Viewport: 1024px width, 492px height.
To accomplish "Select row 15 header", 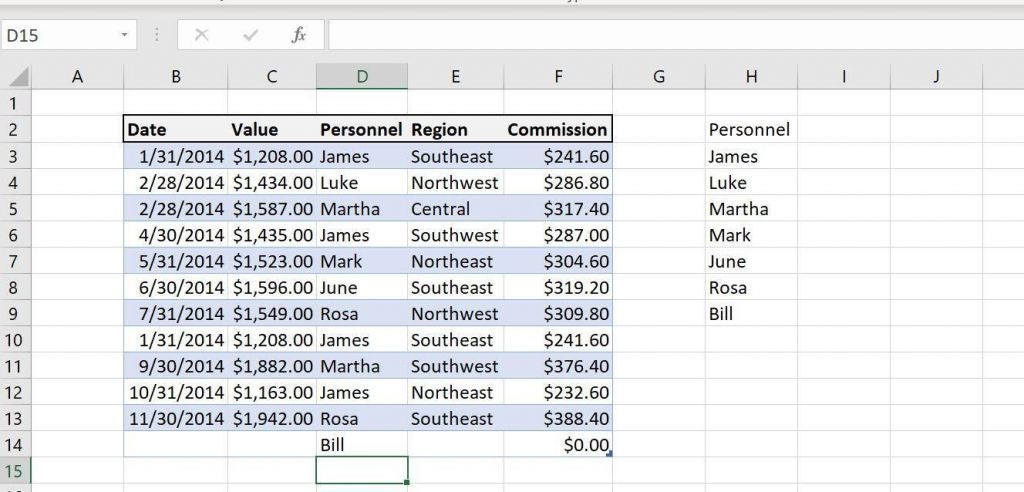I will (x=16, y=470).
